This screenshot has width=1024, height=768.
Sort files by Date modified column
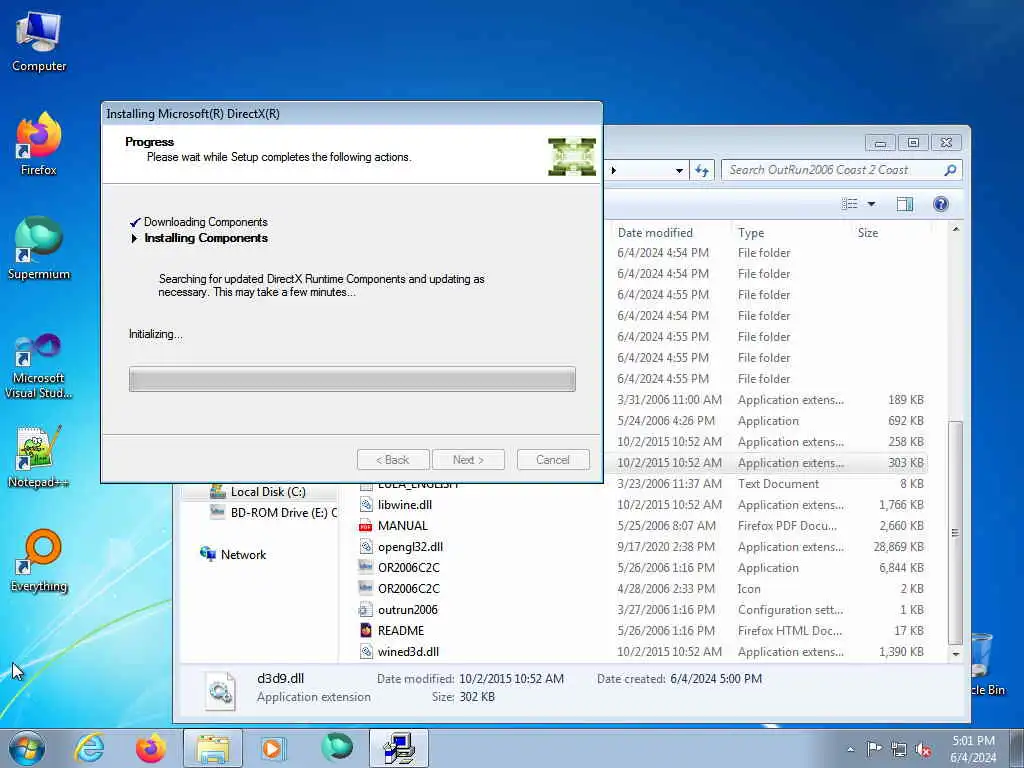pos(655,232)
